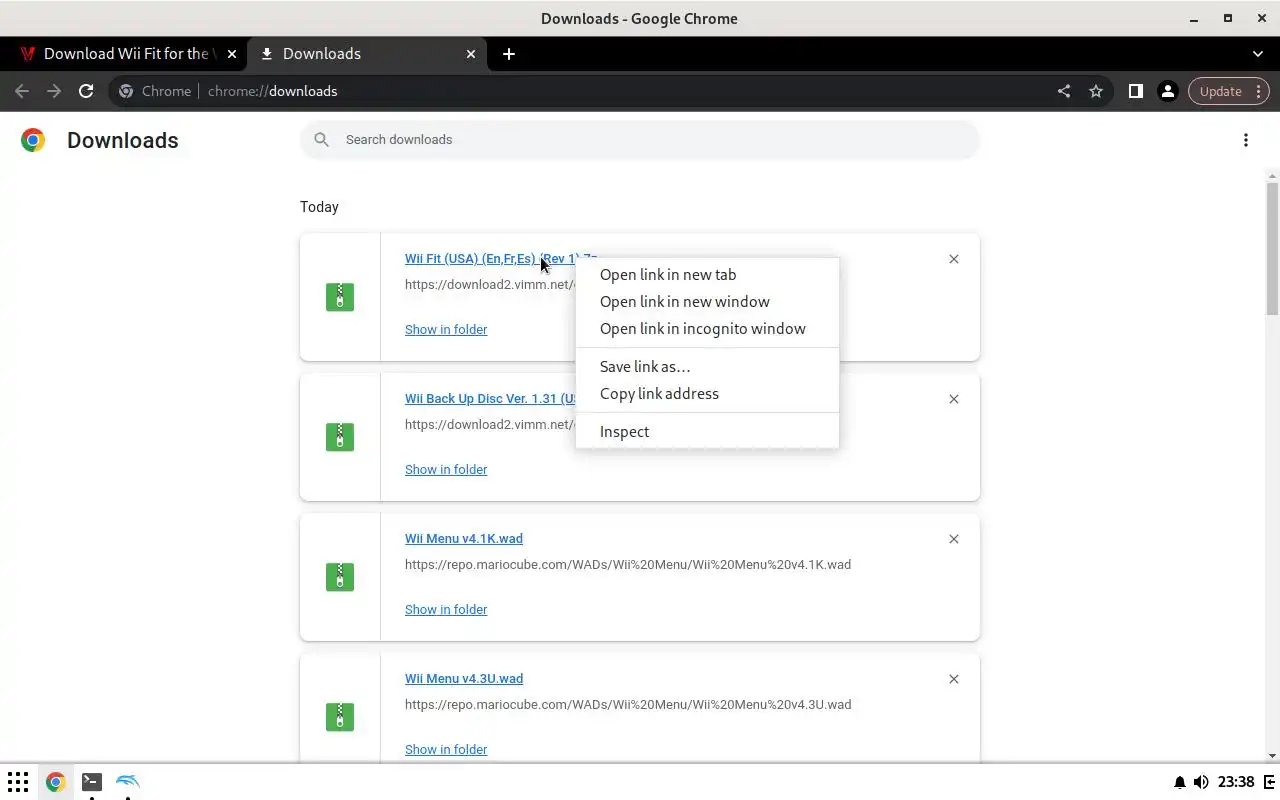Open the Downloads page three-dot menu
Image resolution: width=1280 pixels, height=800 pixels.
click(x=1246, y=140)
